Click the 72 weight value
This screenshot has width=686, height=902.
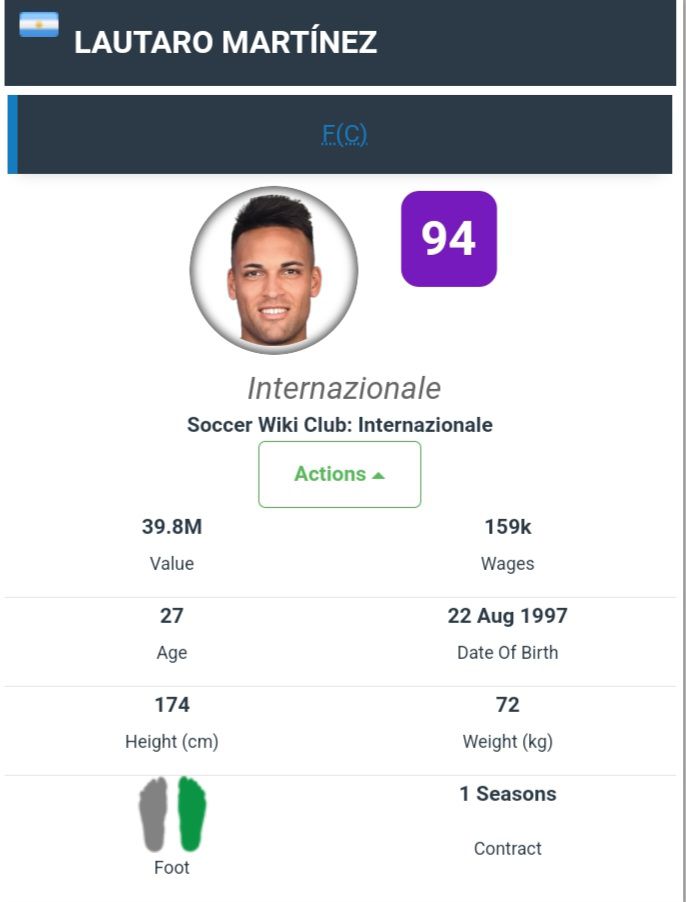(507, 705)
